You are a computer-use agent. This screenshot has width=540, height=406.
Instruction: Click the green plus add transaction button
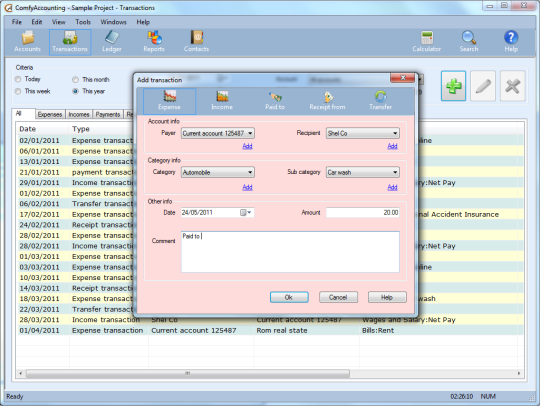[454, 86]
